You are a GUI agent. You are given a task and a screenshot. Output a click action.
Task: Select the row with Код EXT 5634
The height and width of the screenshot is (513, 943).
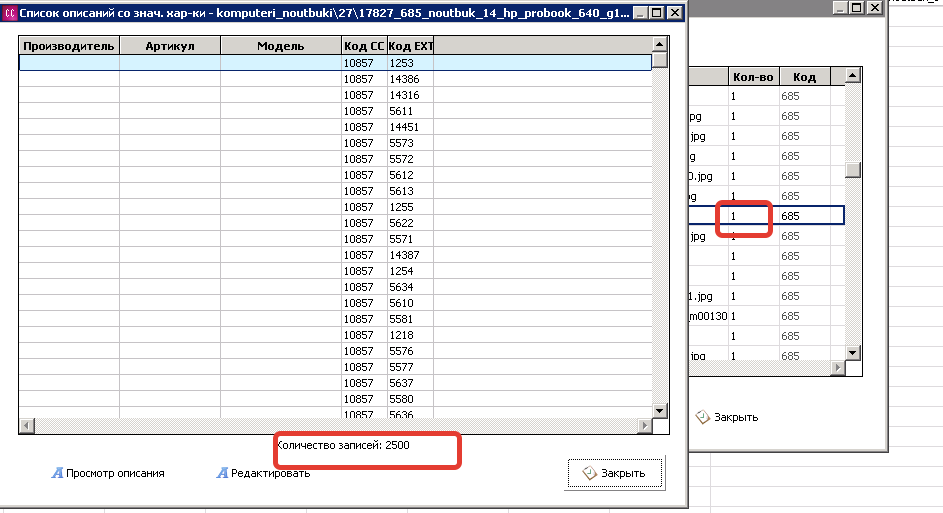click(336, 287)
